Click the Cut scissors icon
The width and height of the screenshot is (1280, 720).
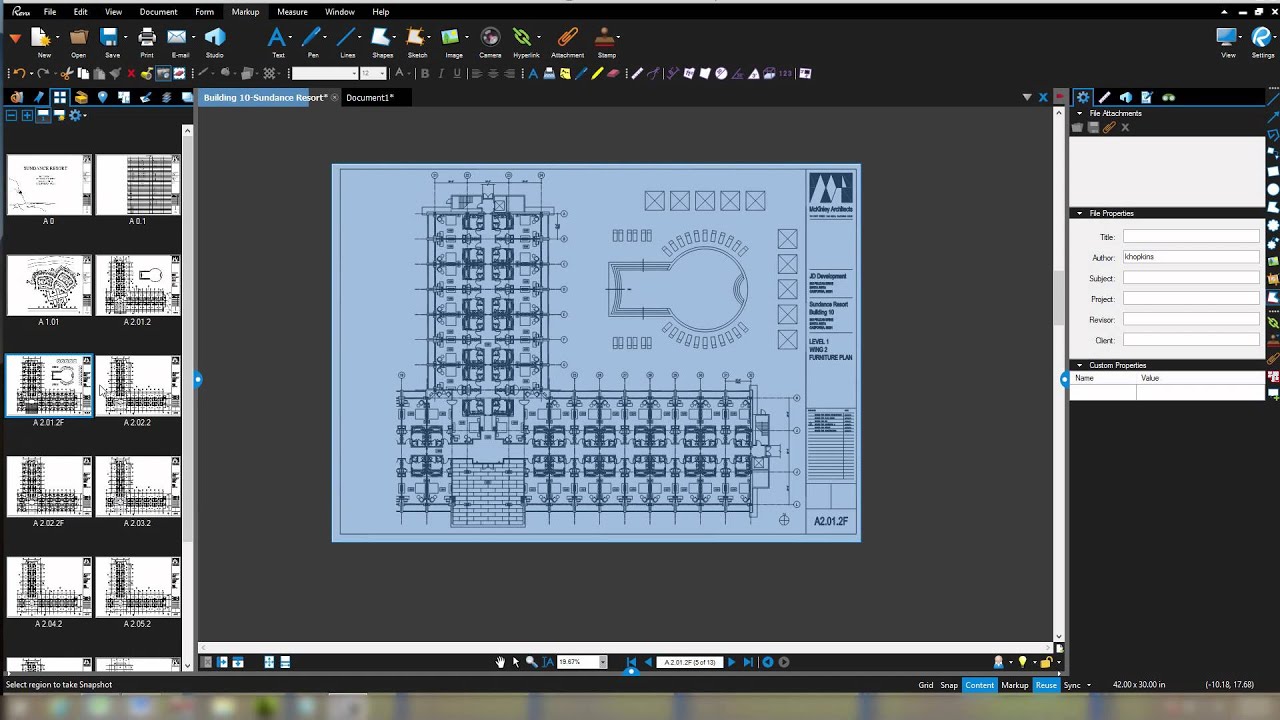[67, 73]
